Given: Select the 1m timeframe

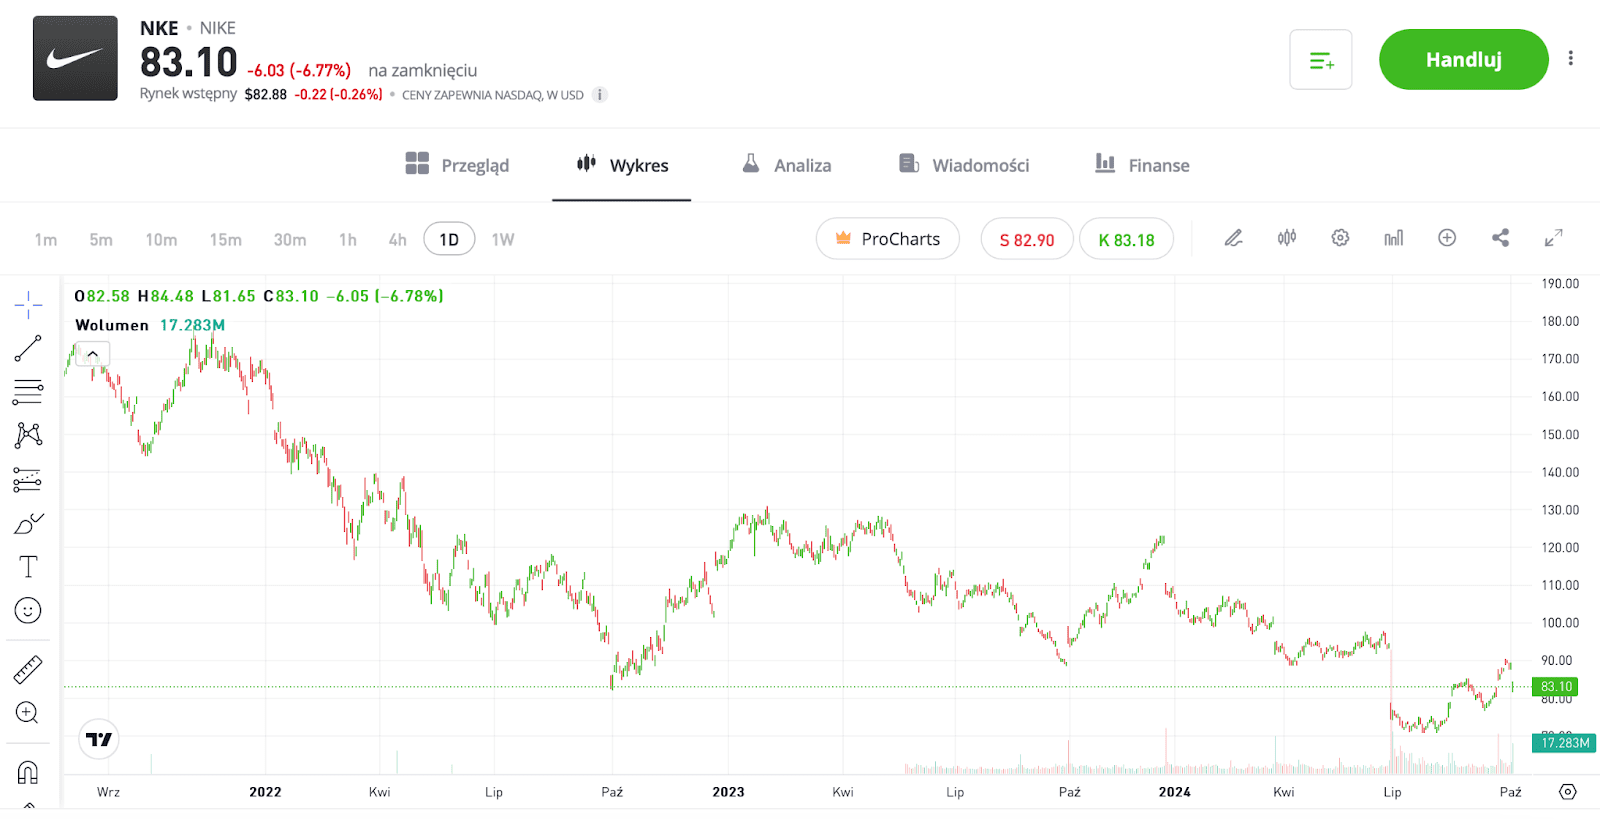Looking at the screenshot, I should tap(46, 240).
